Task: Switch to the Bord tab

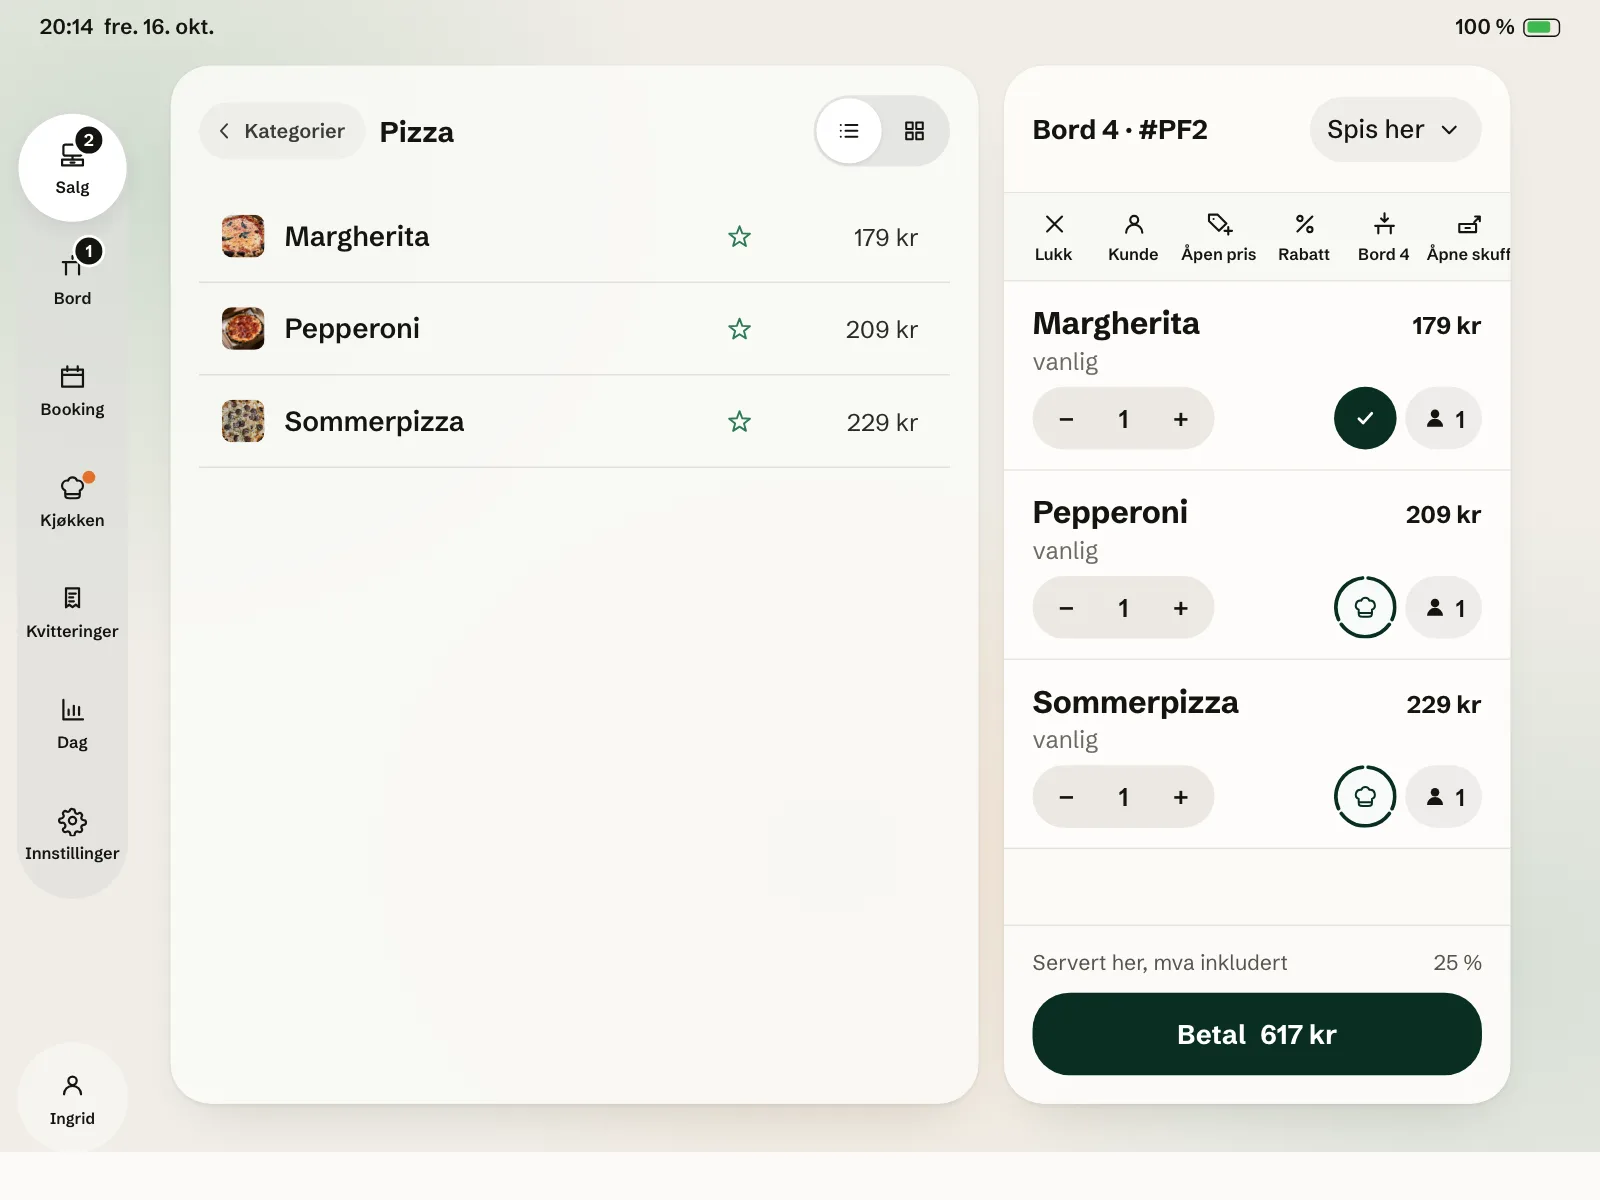Action: (x=72, y=276)
